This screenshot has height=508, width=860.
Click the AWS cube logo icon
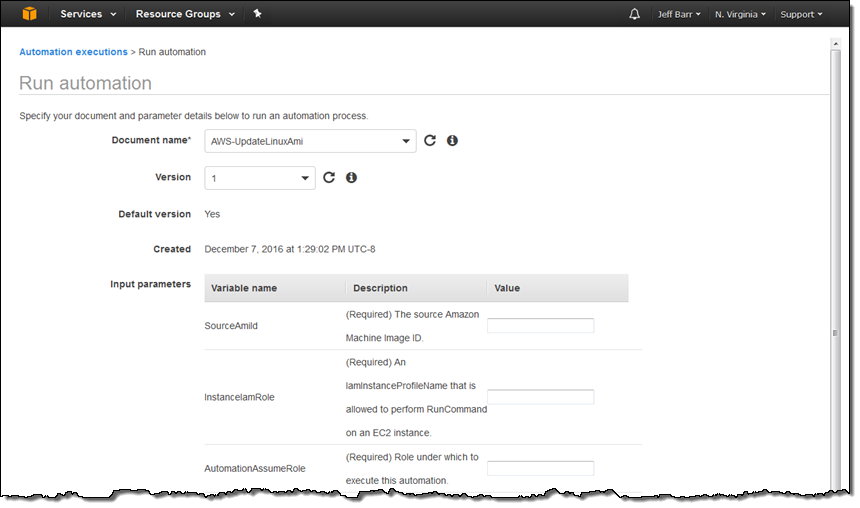tap(30, 14)
